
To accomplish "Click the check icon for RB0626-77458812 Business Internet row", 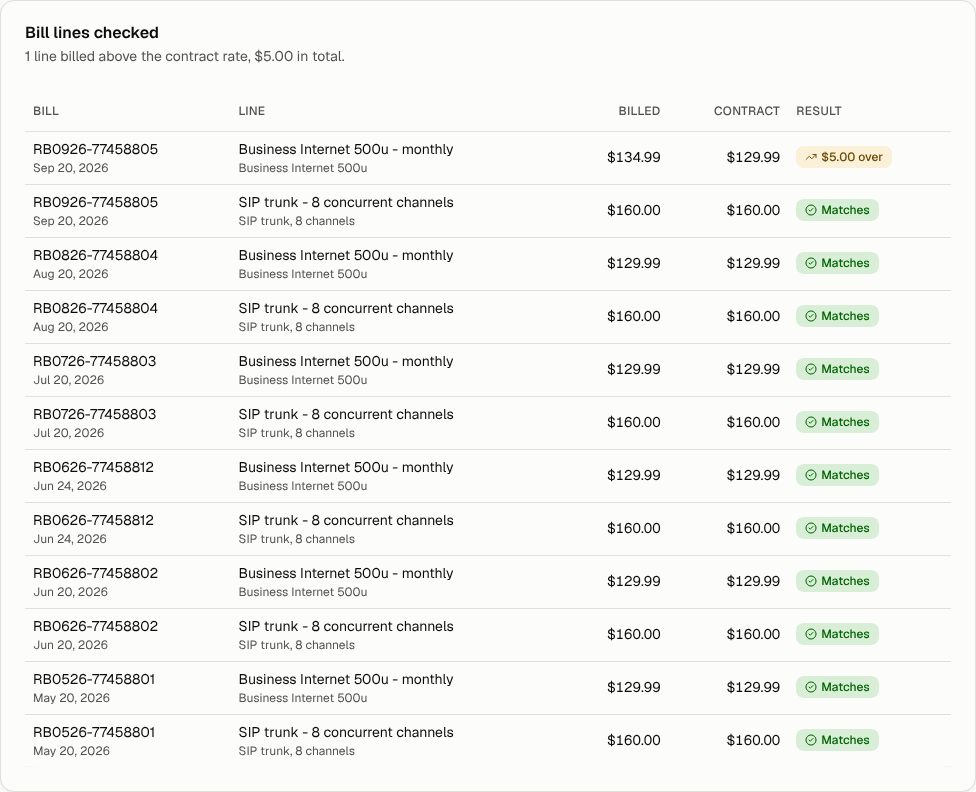I will click(x=810, y=475).
